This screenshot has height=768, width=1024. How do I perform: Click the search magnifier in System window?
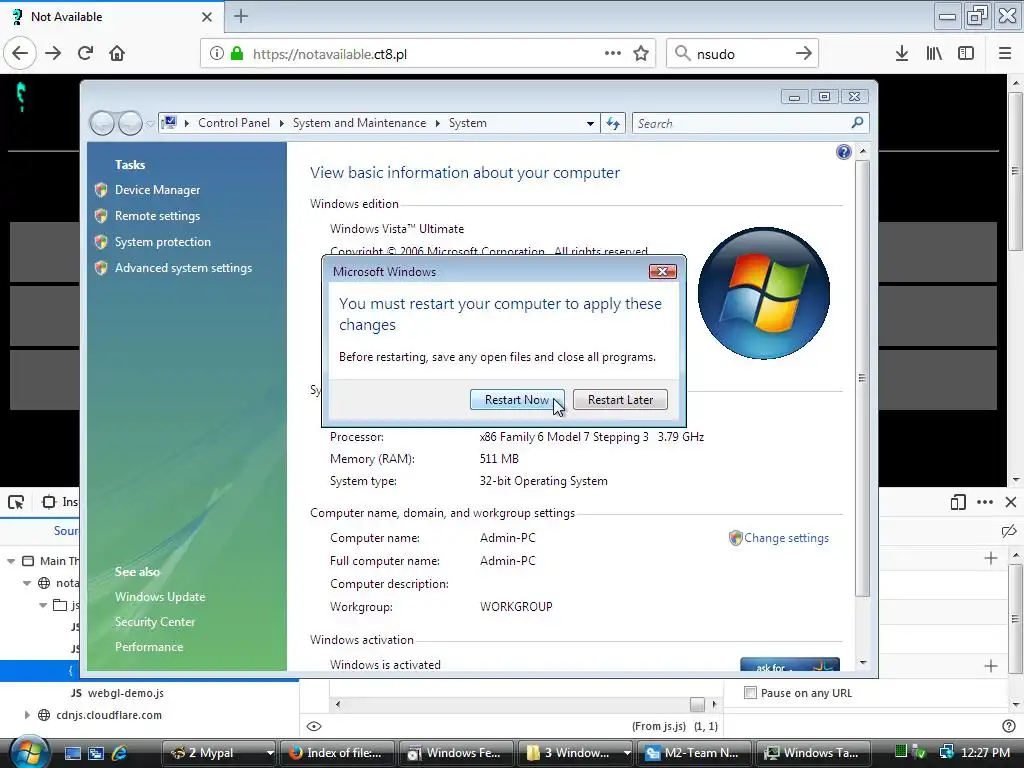[x=857, y=123]
